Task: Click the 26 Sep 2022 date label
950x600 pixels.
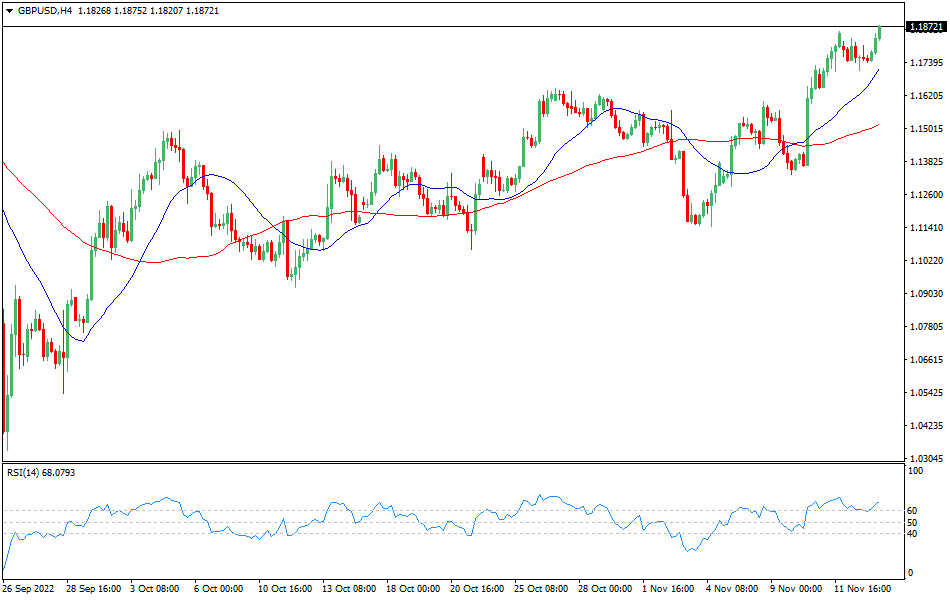Action: pyautogui.click(x=32, y=590)
